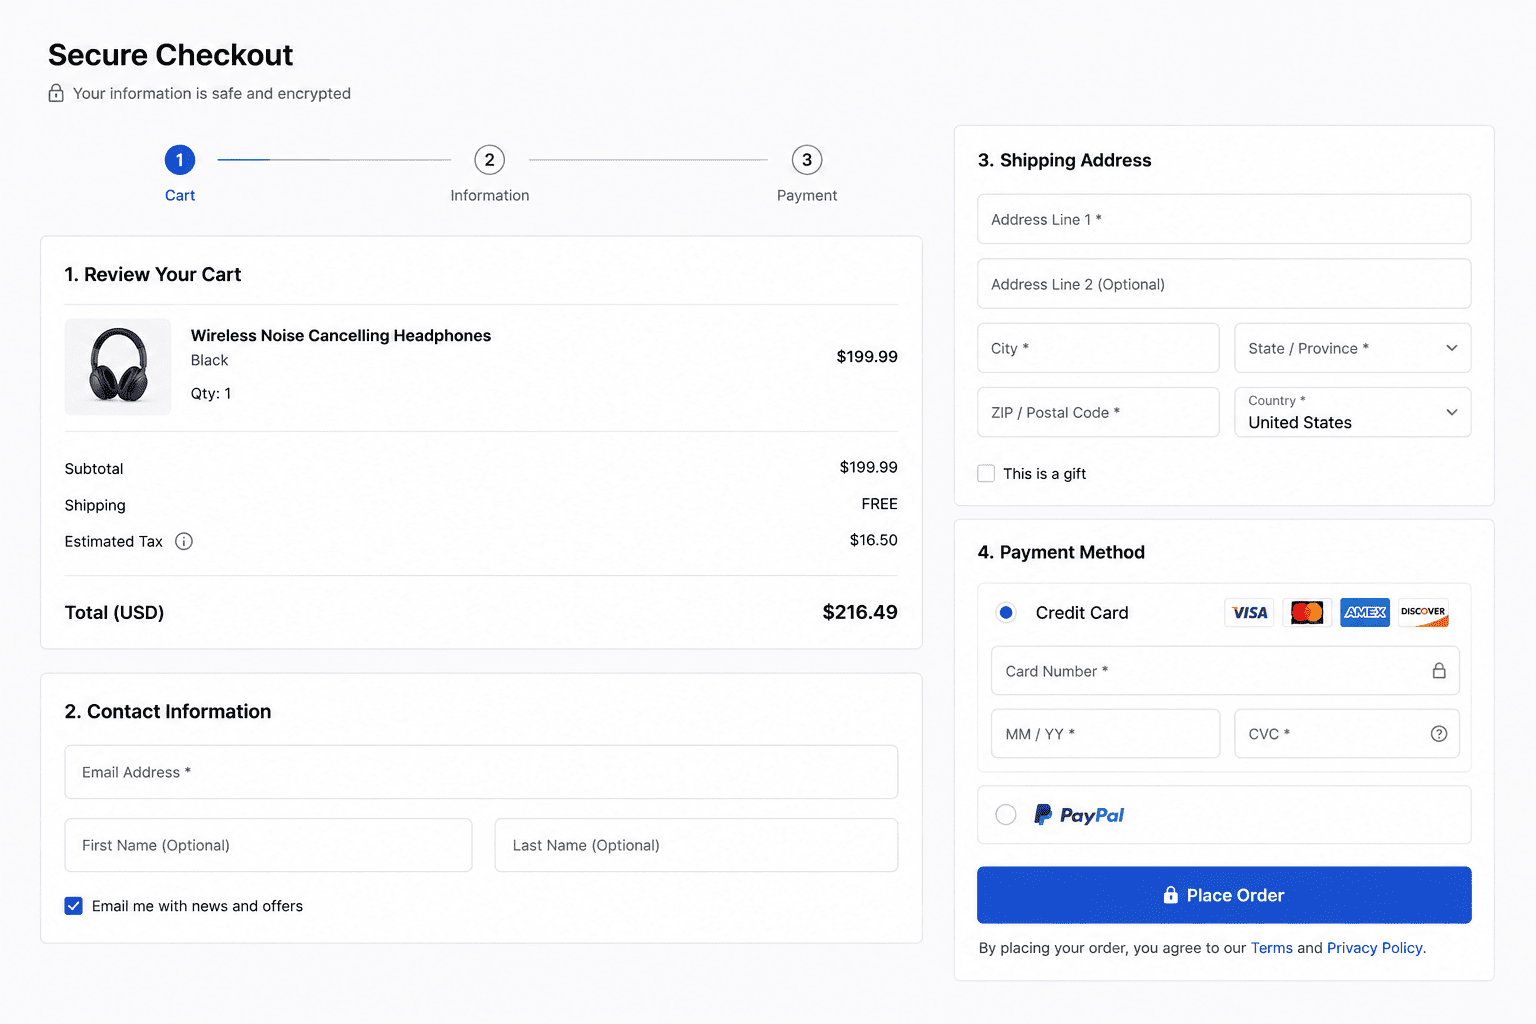Click the lock icon beside safe and encrypted
Screen dimensions: 1536x1024
tap(56, 93)
